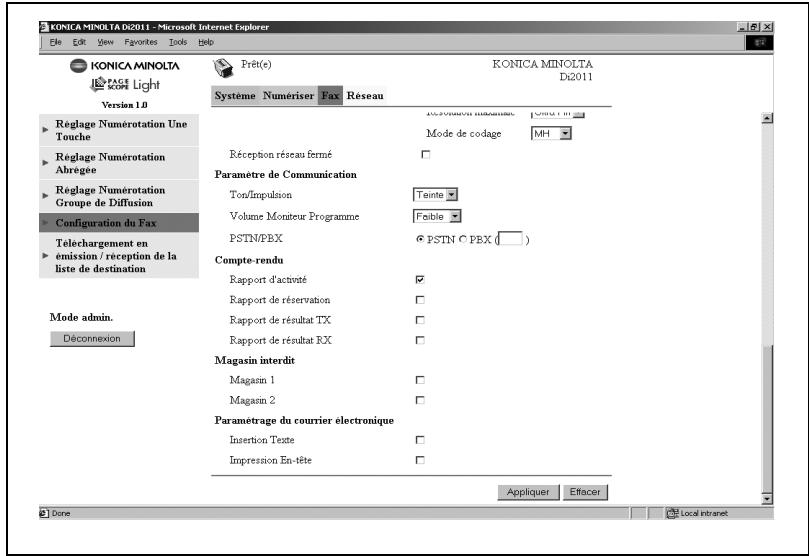The image size is (809, 556).
Task: Click the arrow beside Groupe de Diffusion
Action: [x=45, y=196]
